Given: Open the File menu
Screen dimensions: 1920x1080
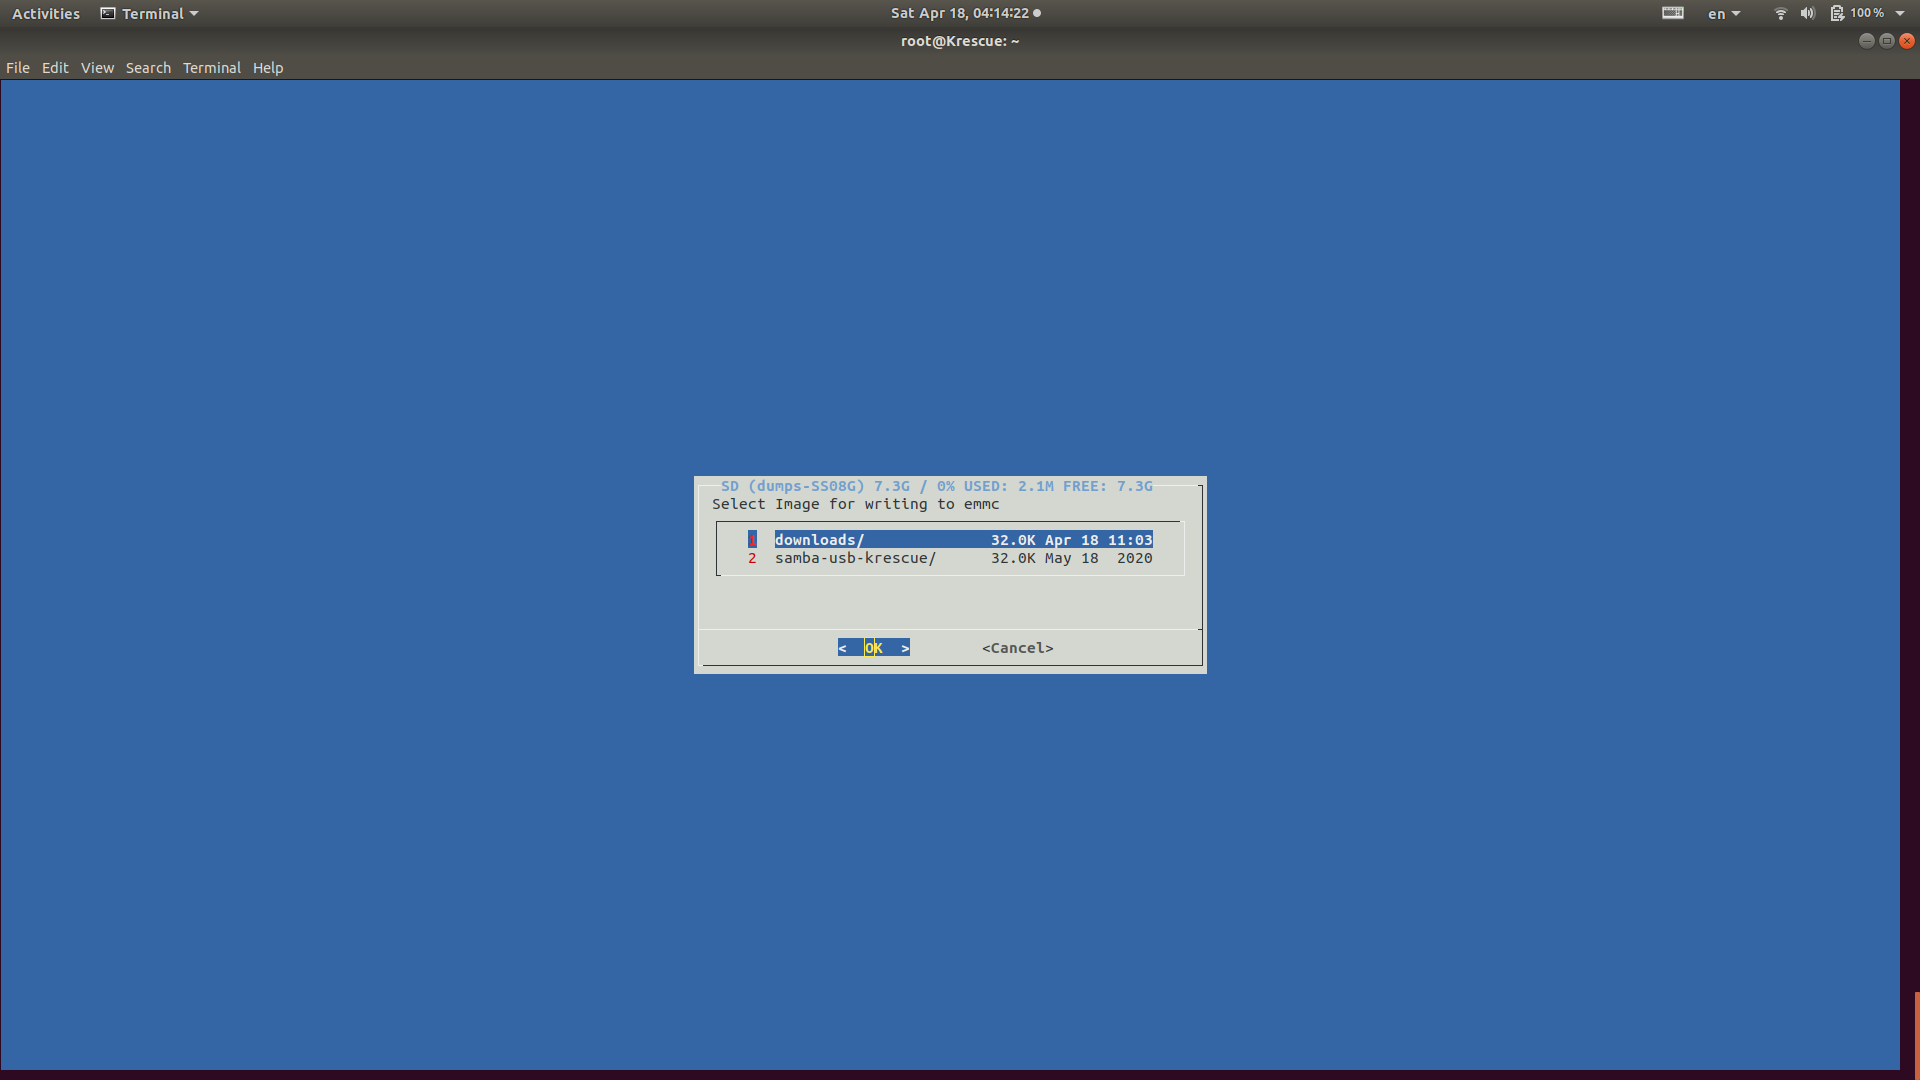Looking at the screenshot, I should point(18,68).
